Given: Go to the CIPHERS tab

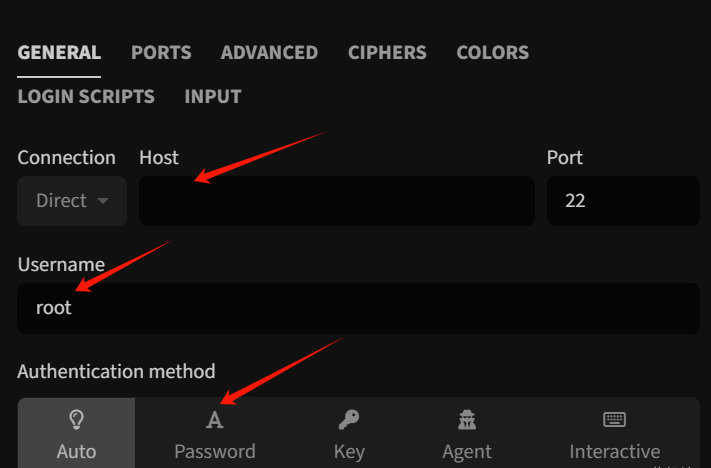Looking at the screenshot, I should (387, 53).
